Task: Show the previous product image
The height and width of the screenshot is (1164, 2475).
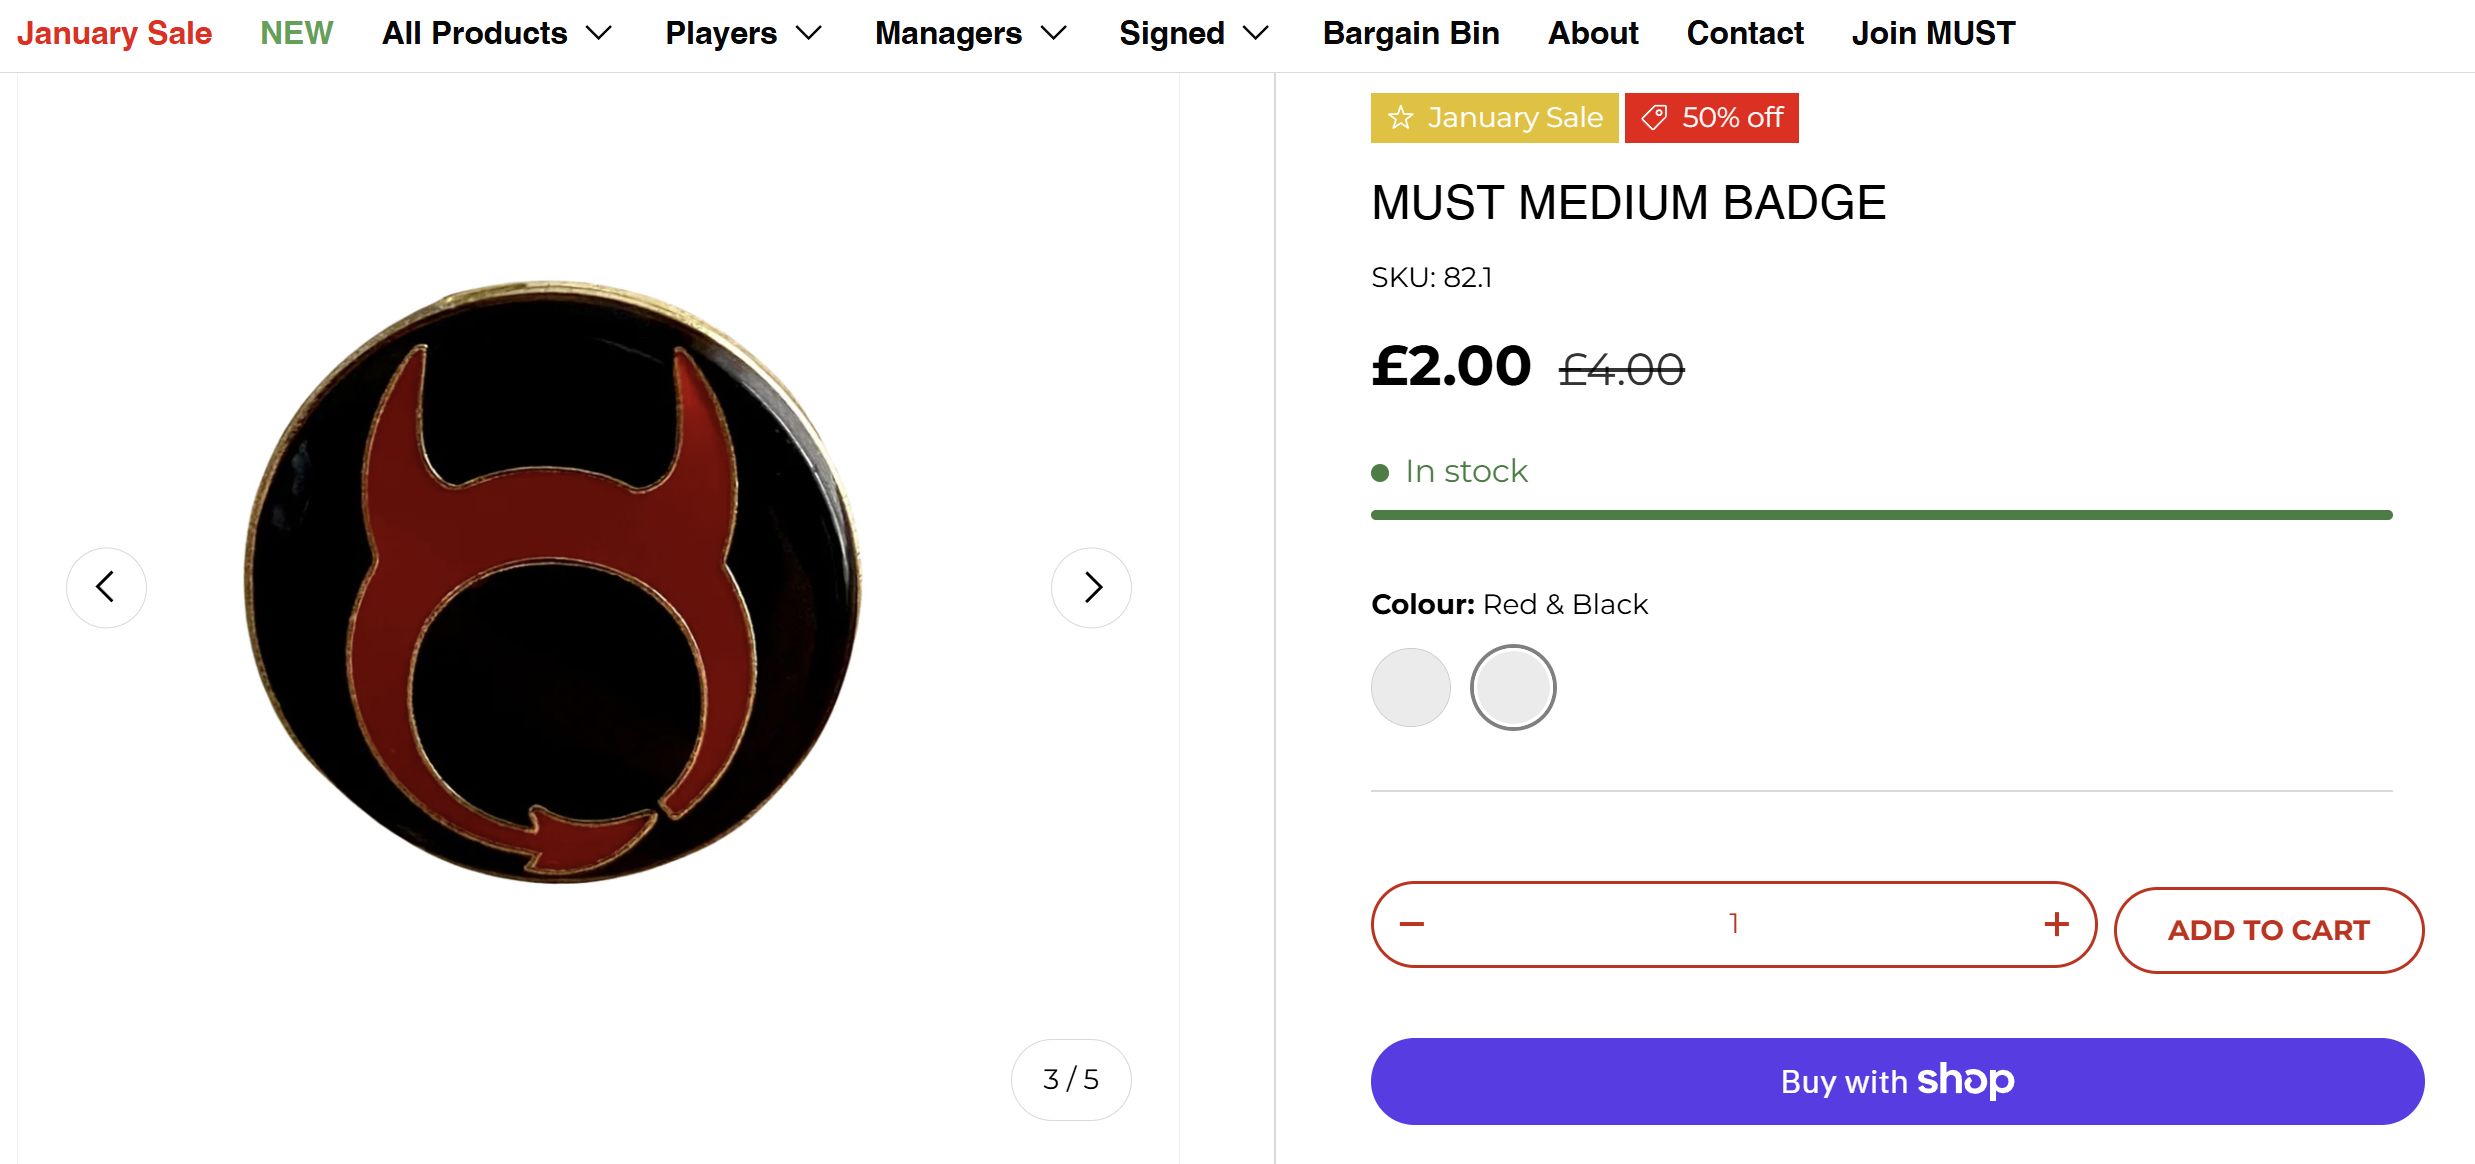Action: point(106,587)
